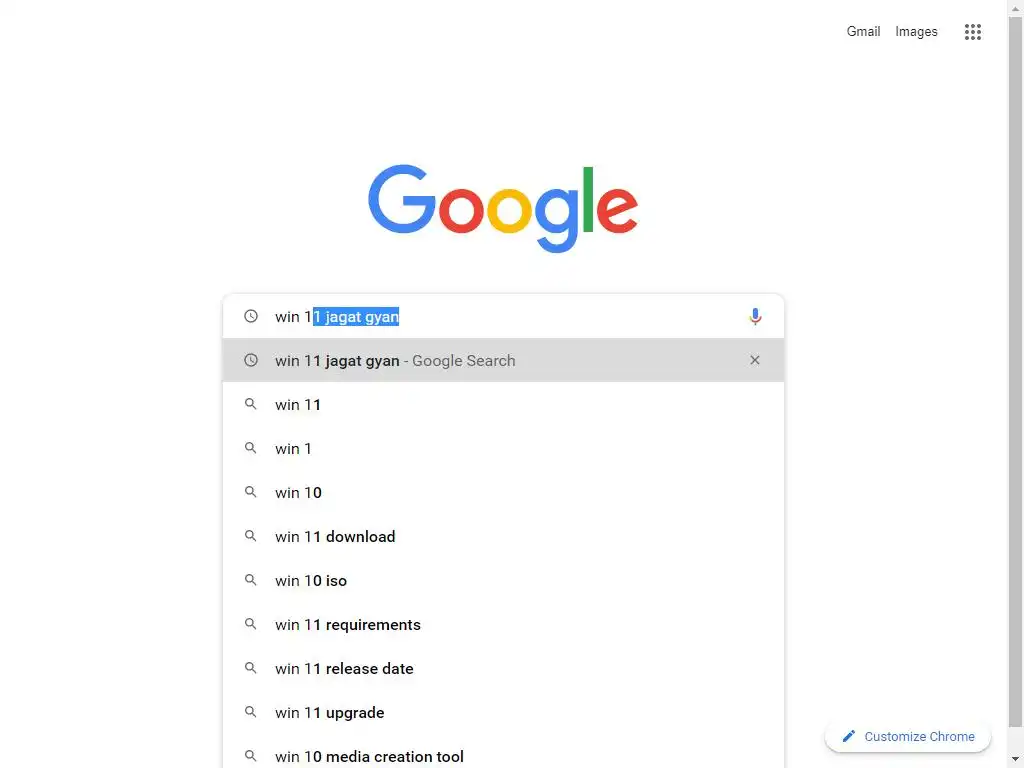1024x768 pixels.
Task: Choose the 'win 11 download' suggestion
Action: pyautogui.click(x=335, y=537)
